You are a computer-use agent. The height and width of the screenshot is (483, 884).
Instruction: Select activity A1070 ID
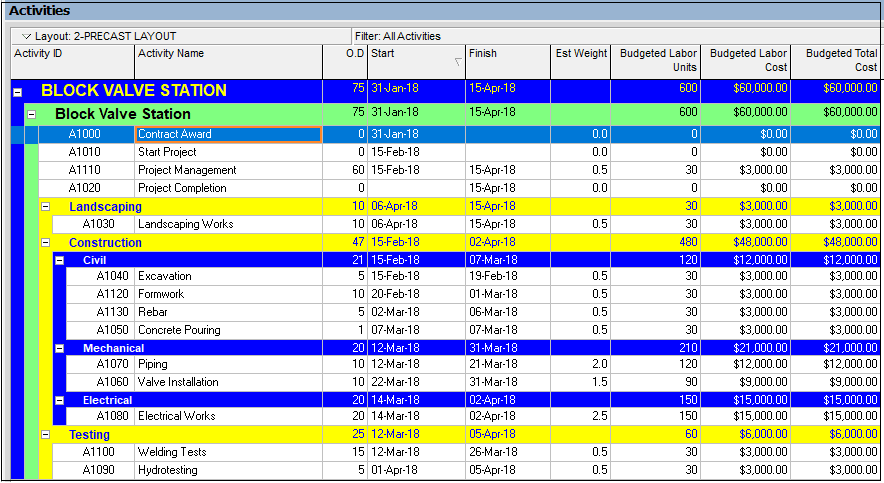(112, 364)
